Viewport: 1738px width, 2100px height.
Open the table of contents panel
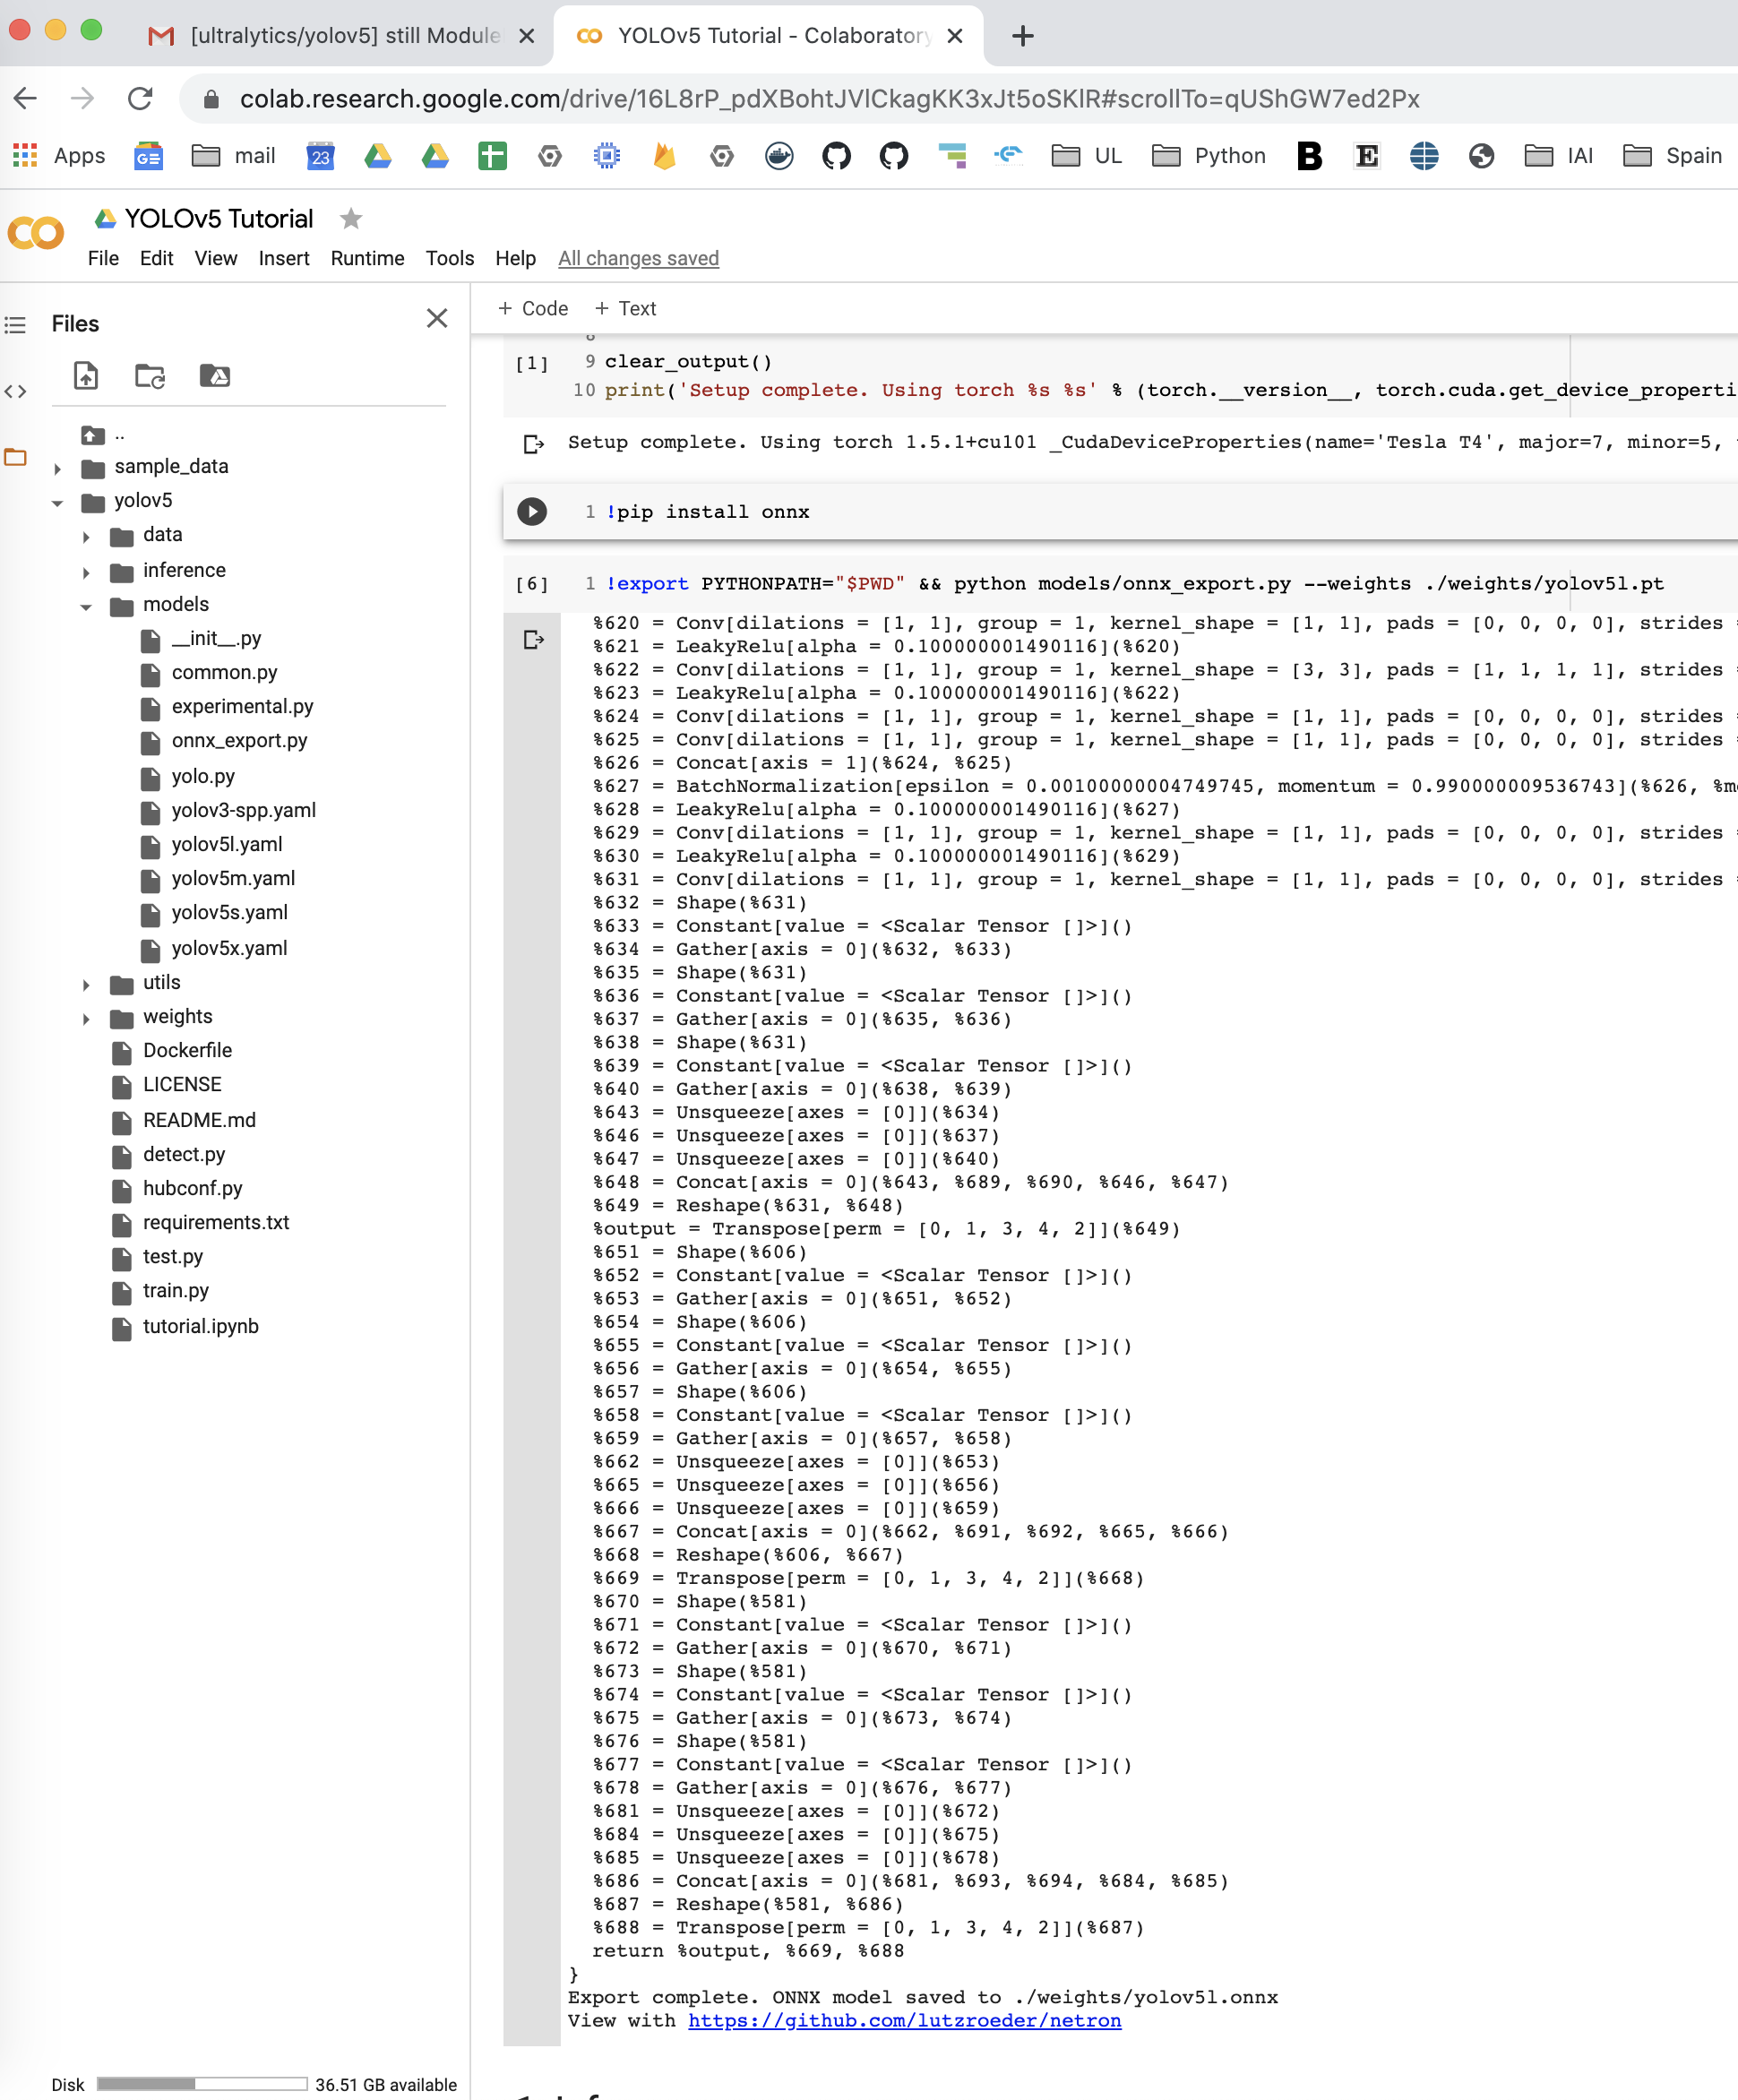[16, 325]
